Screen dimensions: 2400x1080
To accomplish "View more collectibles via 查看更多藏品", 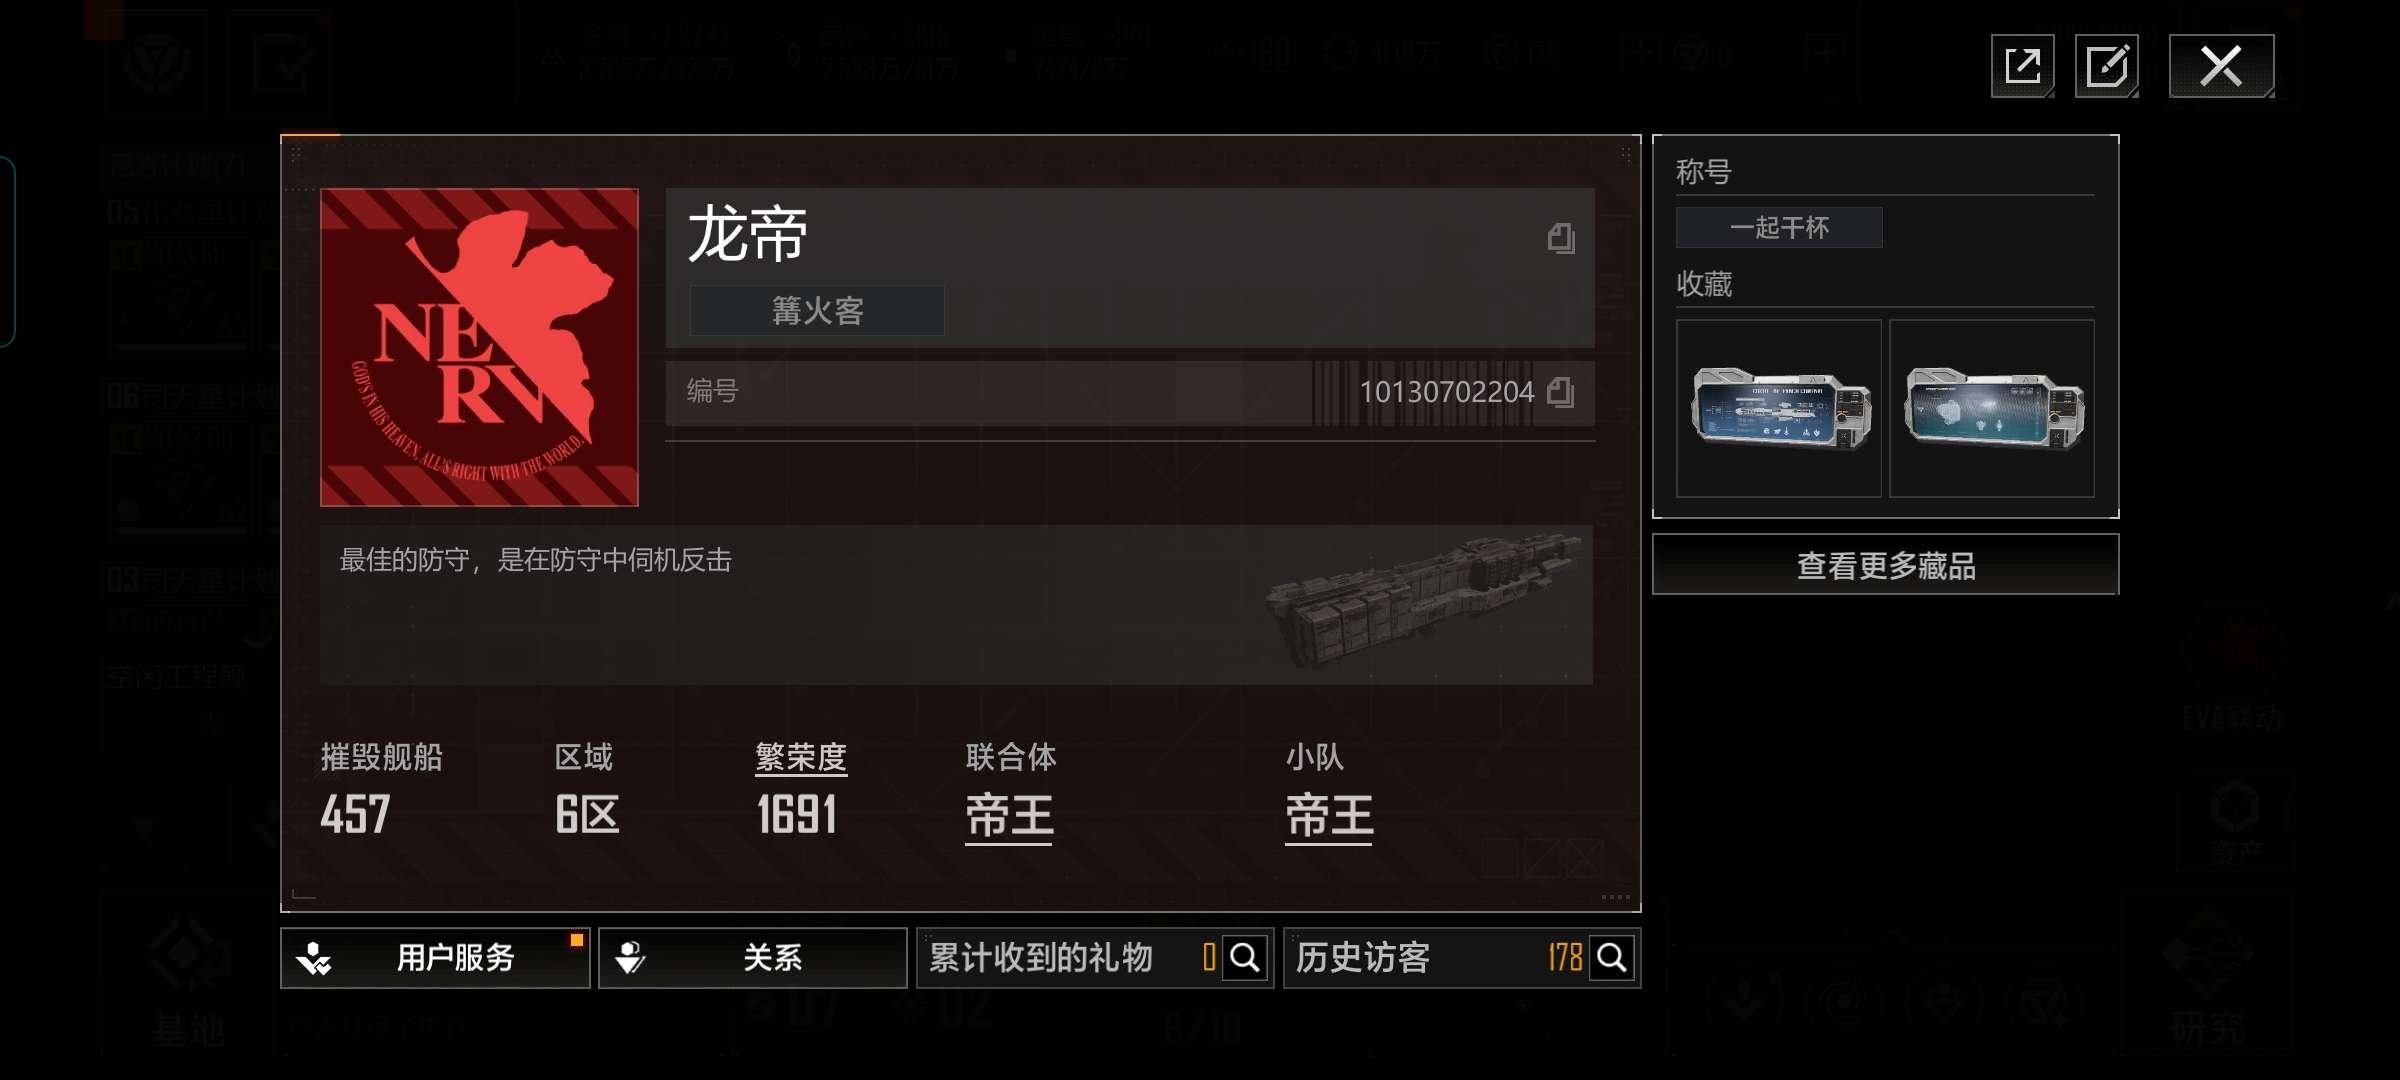I will 1886,565.
